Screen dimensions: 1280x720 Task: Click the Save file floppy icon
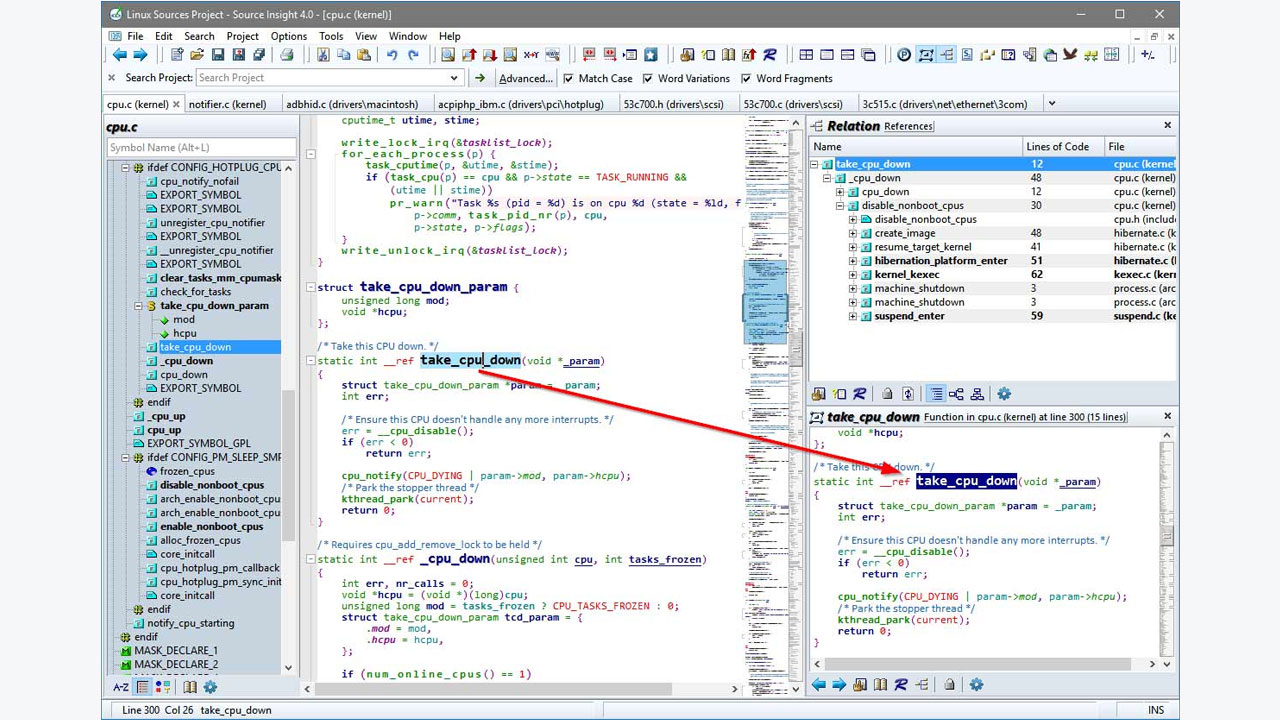click(217, 55)
